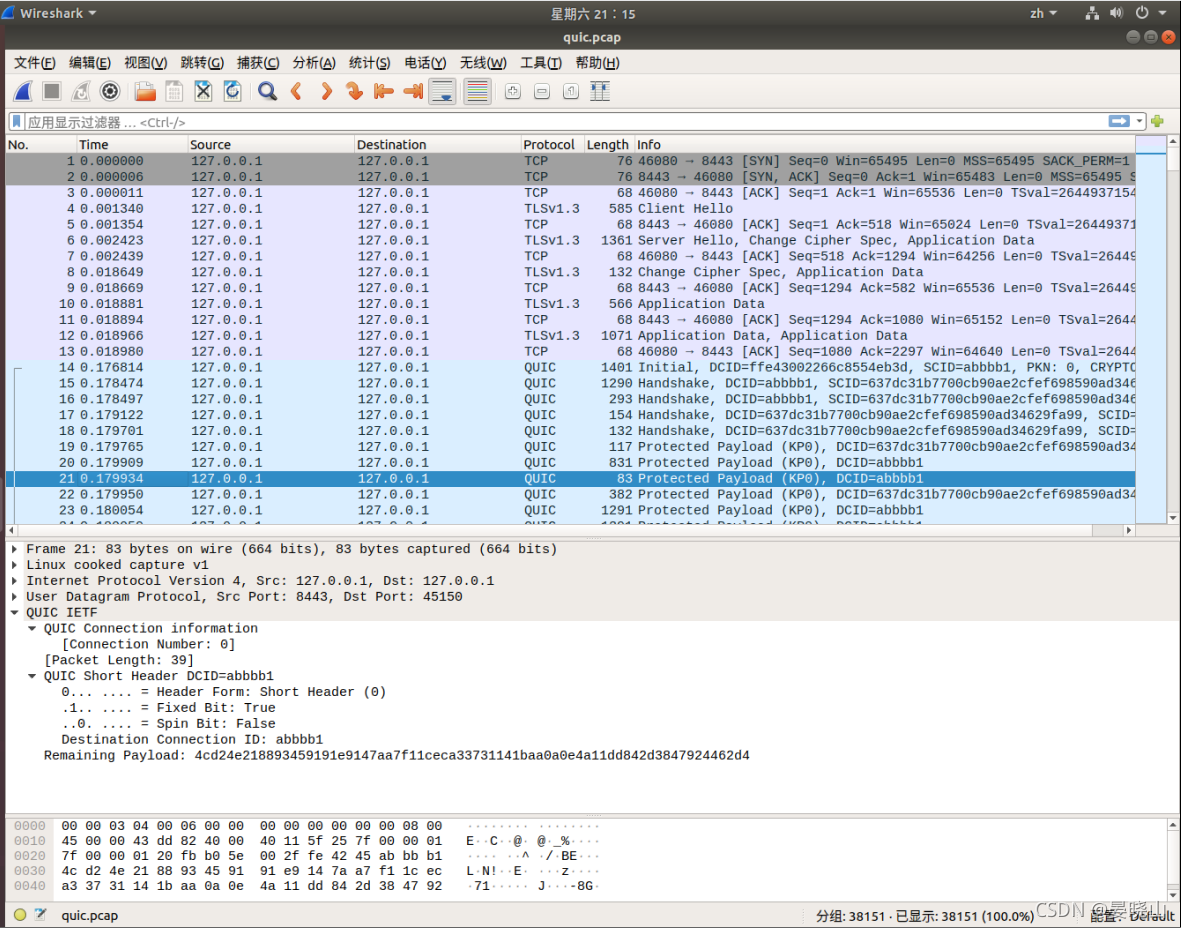Open the 跳转(G) menu
This screenshot has height=928, width=1181.
coord(202,63)
